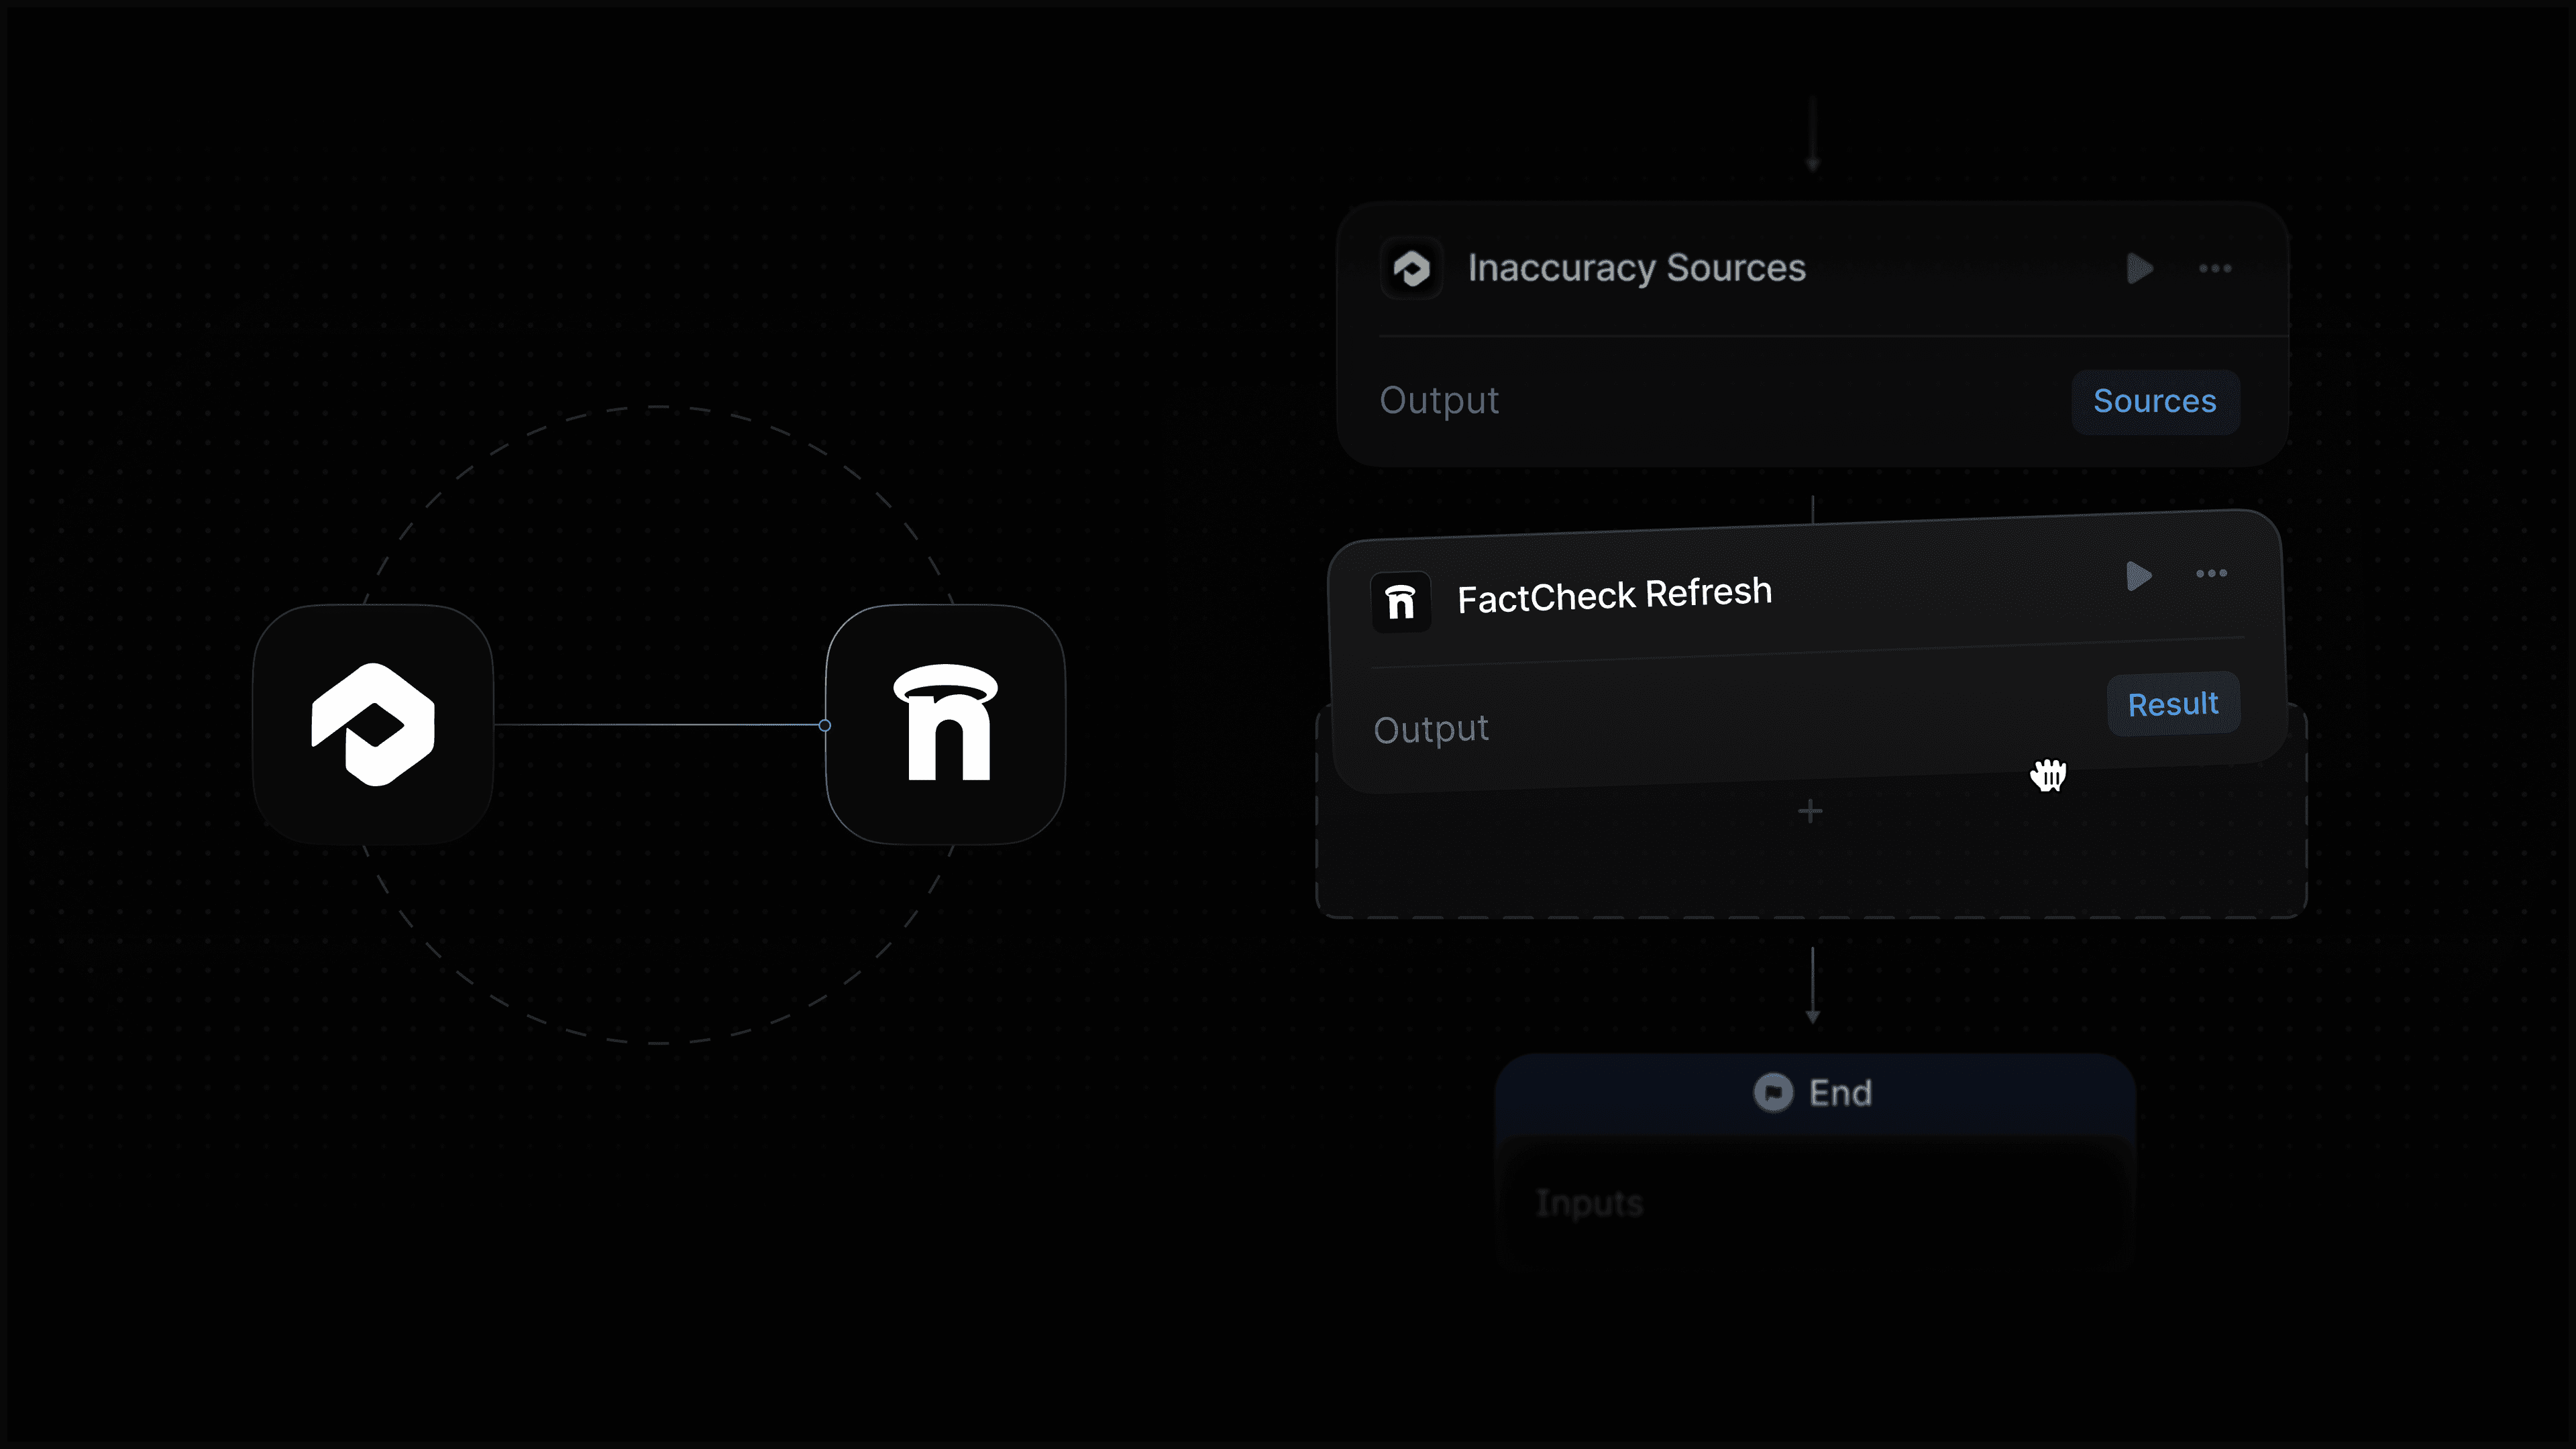Viewport: 2576px width, 1449px height.
Task: Click the connector dot on the n icon
Action: click(825, 725)
